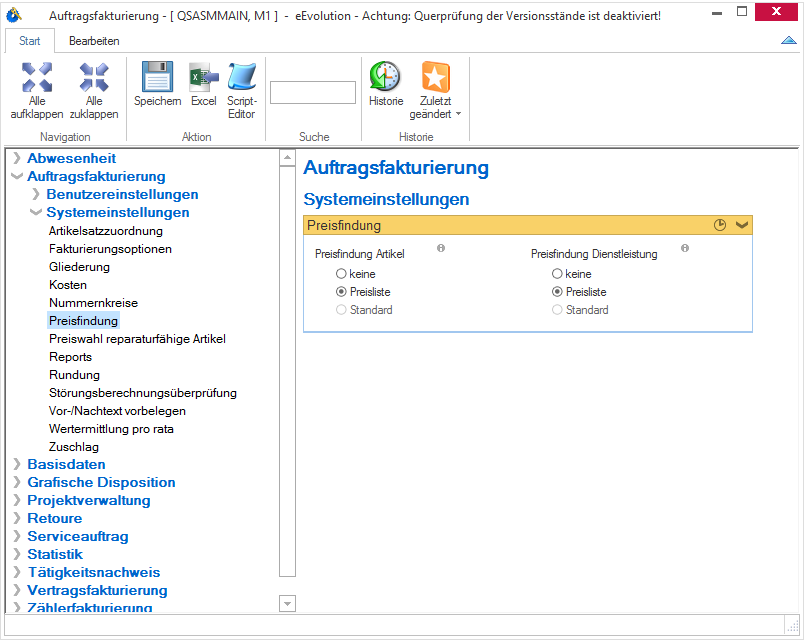Click info icon next to Preisfindung Dienstleistung
This screenshot has width=804, height=640.
point(685,248)
